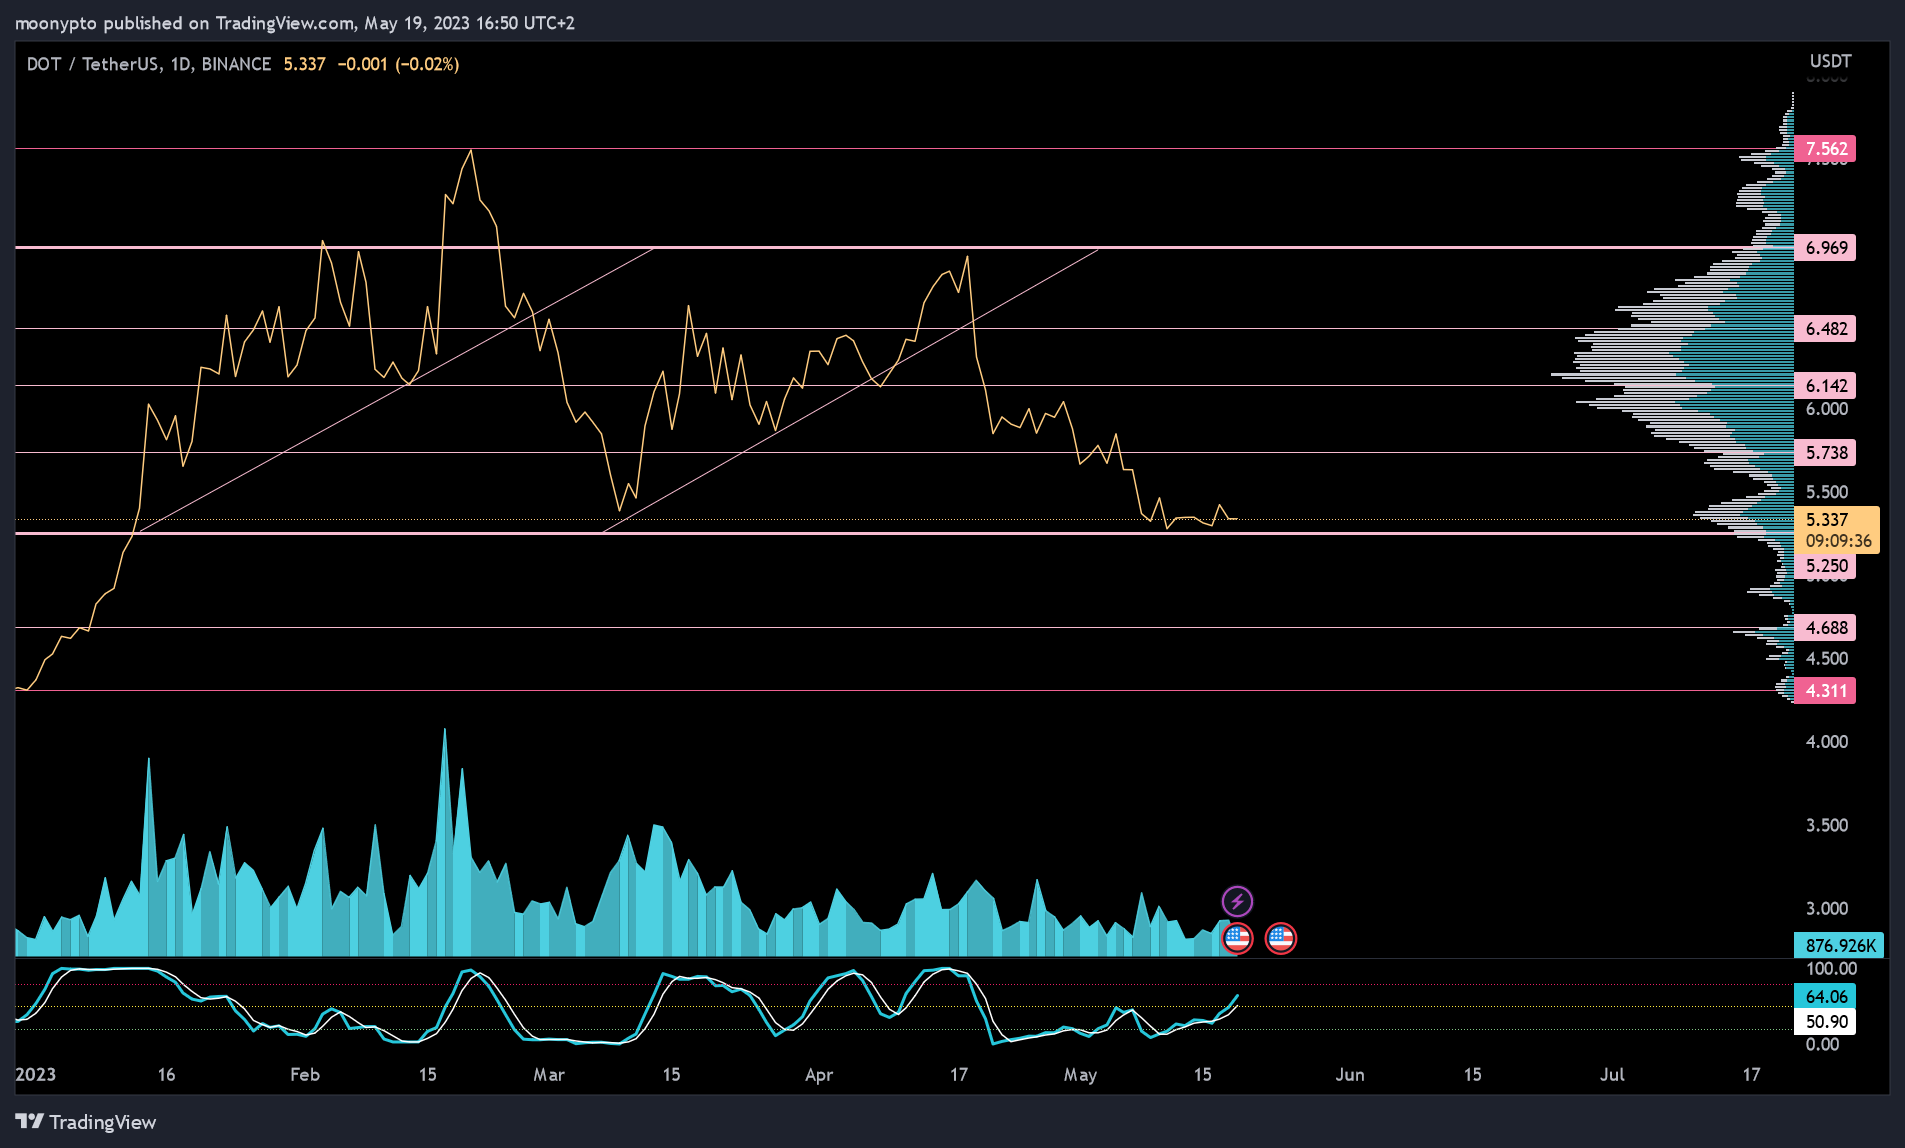
Task: Click the 100.00 oscillator scale label
Action: 1831,969
